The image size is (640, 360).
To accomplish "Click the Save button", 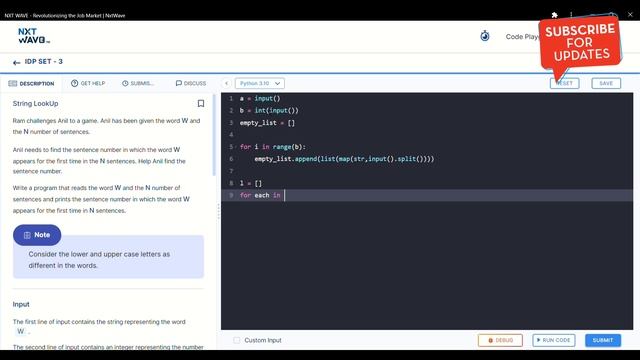I will [x=606, y=83].
